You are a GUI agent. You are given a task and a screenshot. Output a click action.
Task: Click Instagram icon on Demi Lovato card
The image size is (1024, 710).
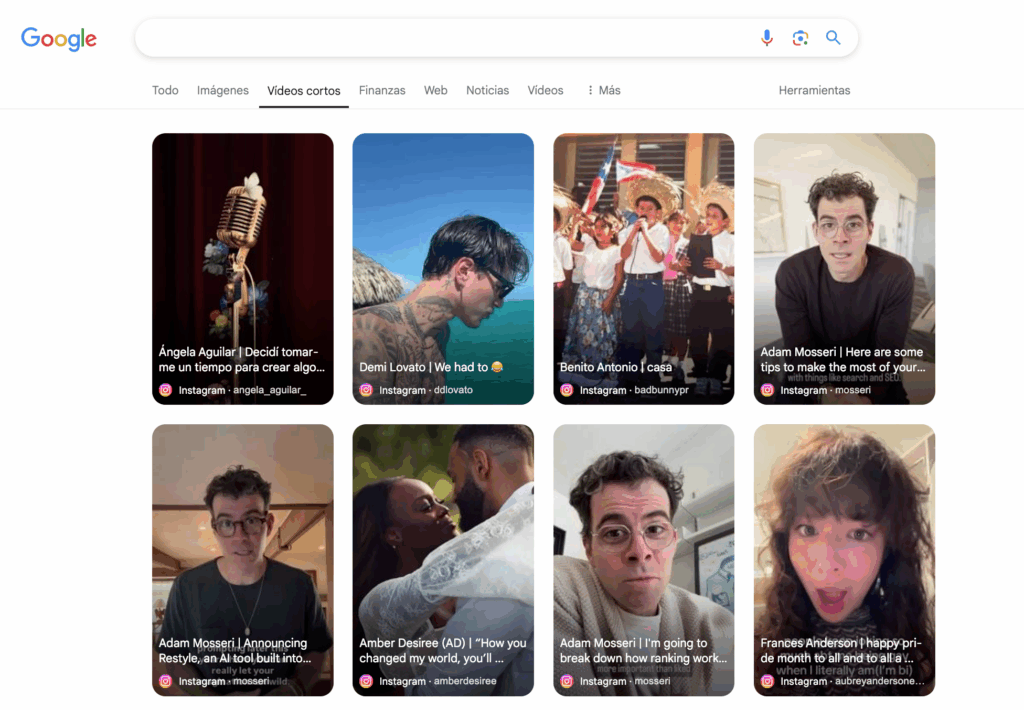(x=366, y=390)
